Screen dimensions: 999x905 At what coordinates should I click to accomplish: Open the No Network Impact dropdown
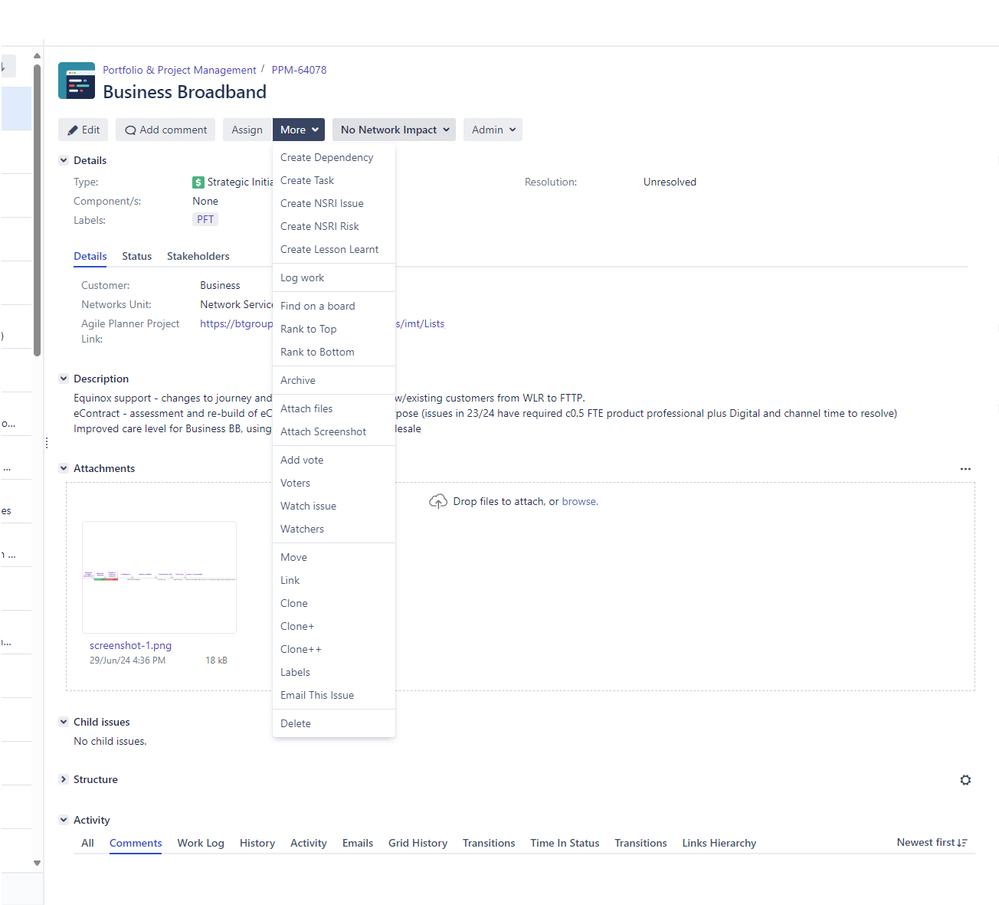point(394,129)
